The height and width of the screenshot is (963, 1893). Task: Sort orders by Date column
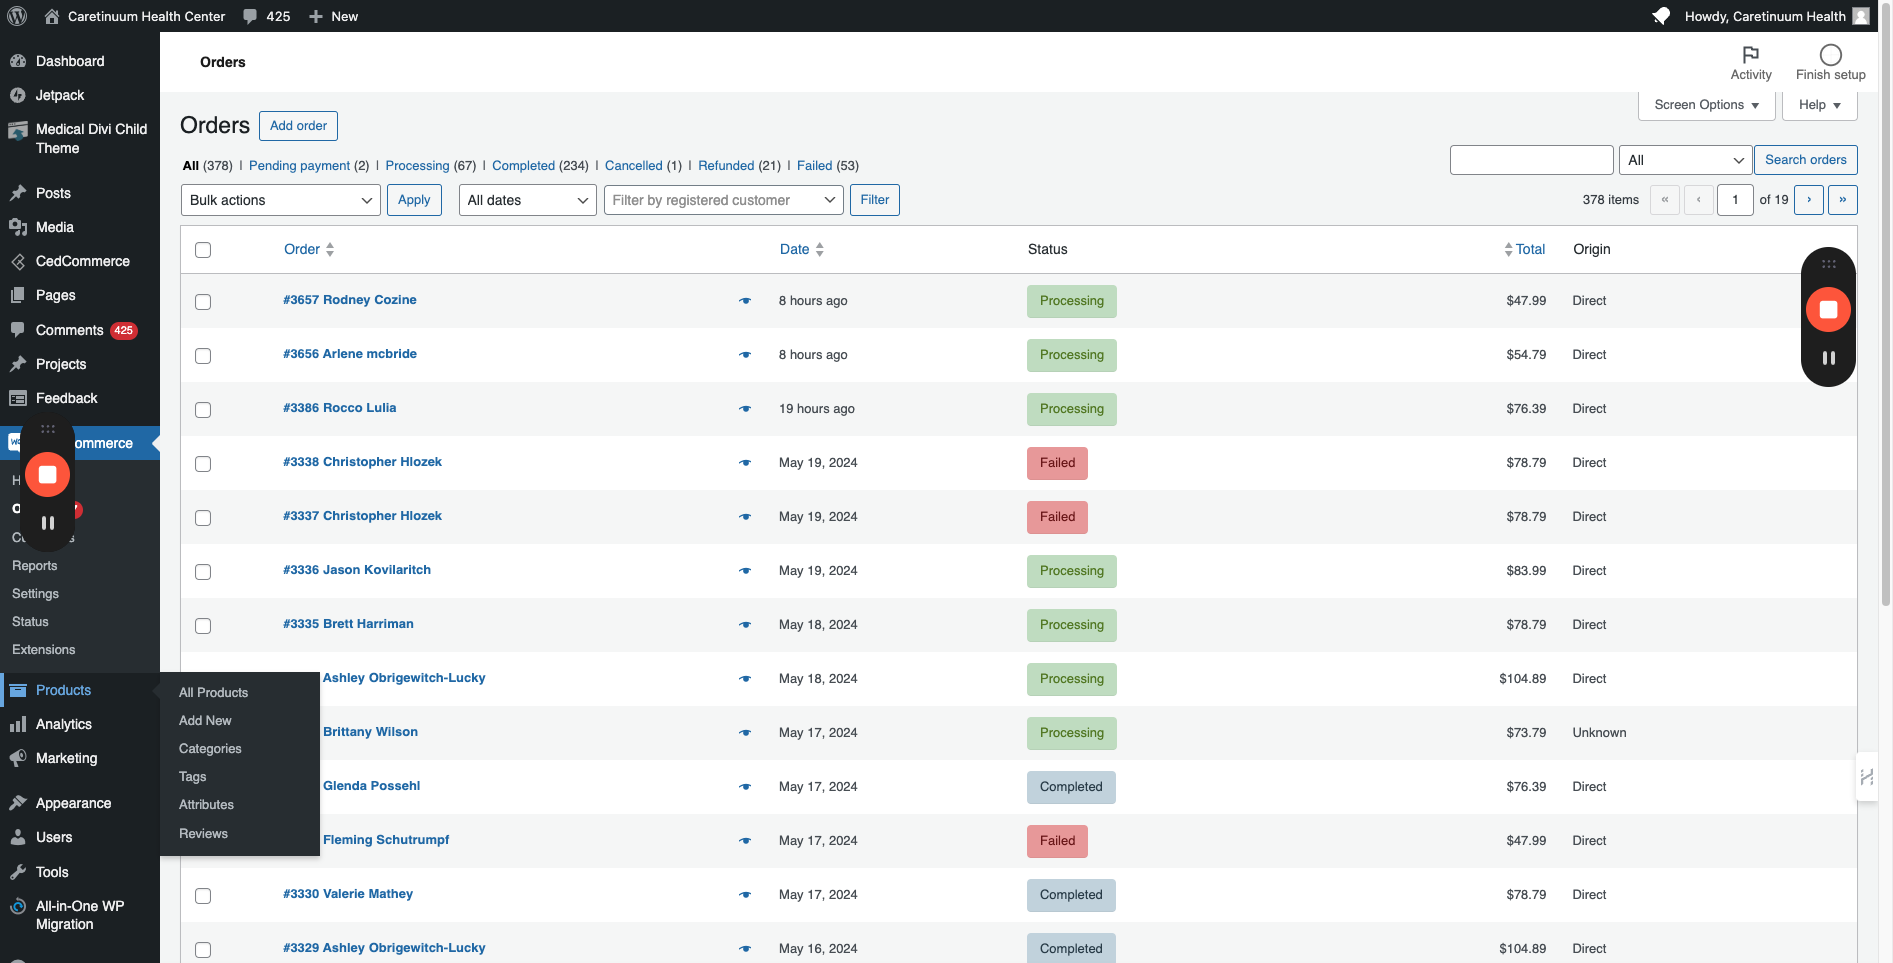(802, 249)
